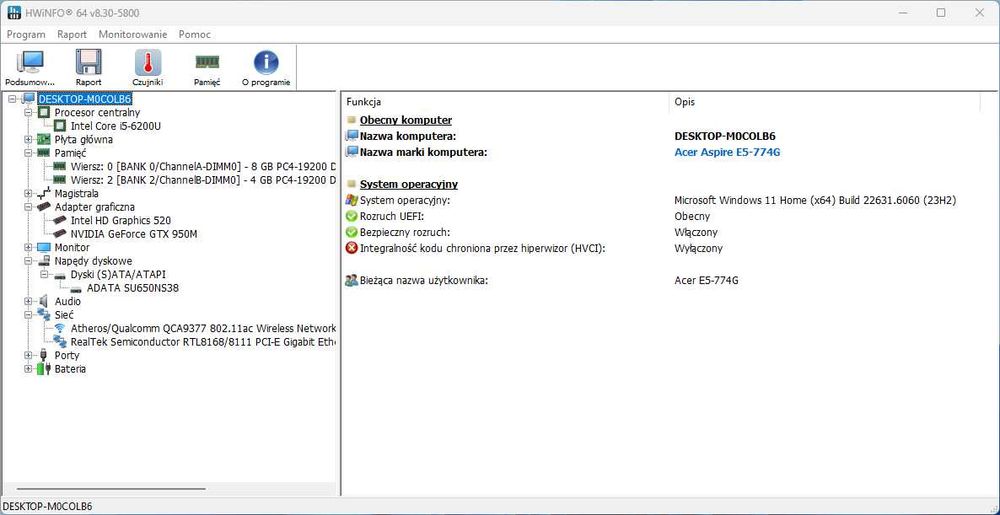Select the 4 GB PC4-19200 memory row

pos(203,180)
